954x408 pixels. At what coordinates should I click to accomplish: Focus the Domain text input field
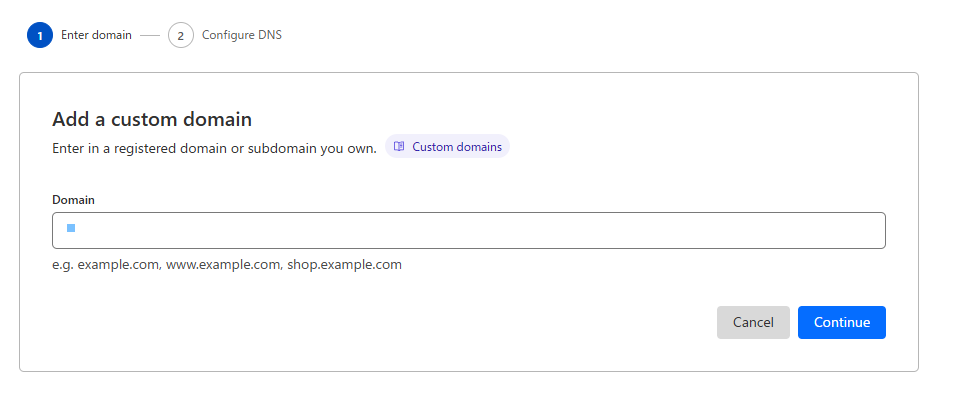coord(468,230)
